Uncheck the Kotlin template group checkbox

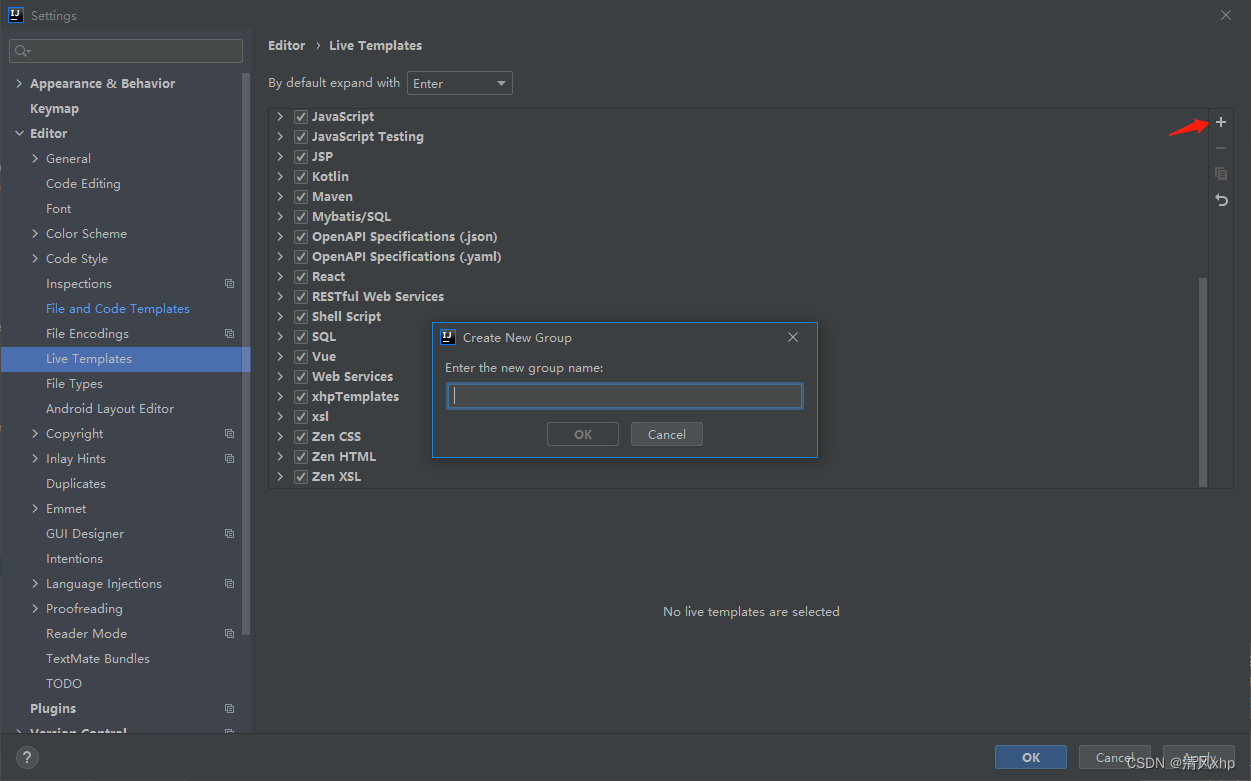(301, 177)
